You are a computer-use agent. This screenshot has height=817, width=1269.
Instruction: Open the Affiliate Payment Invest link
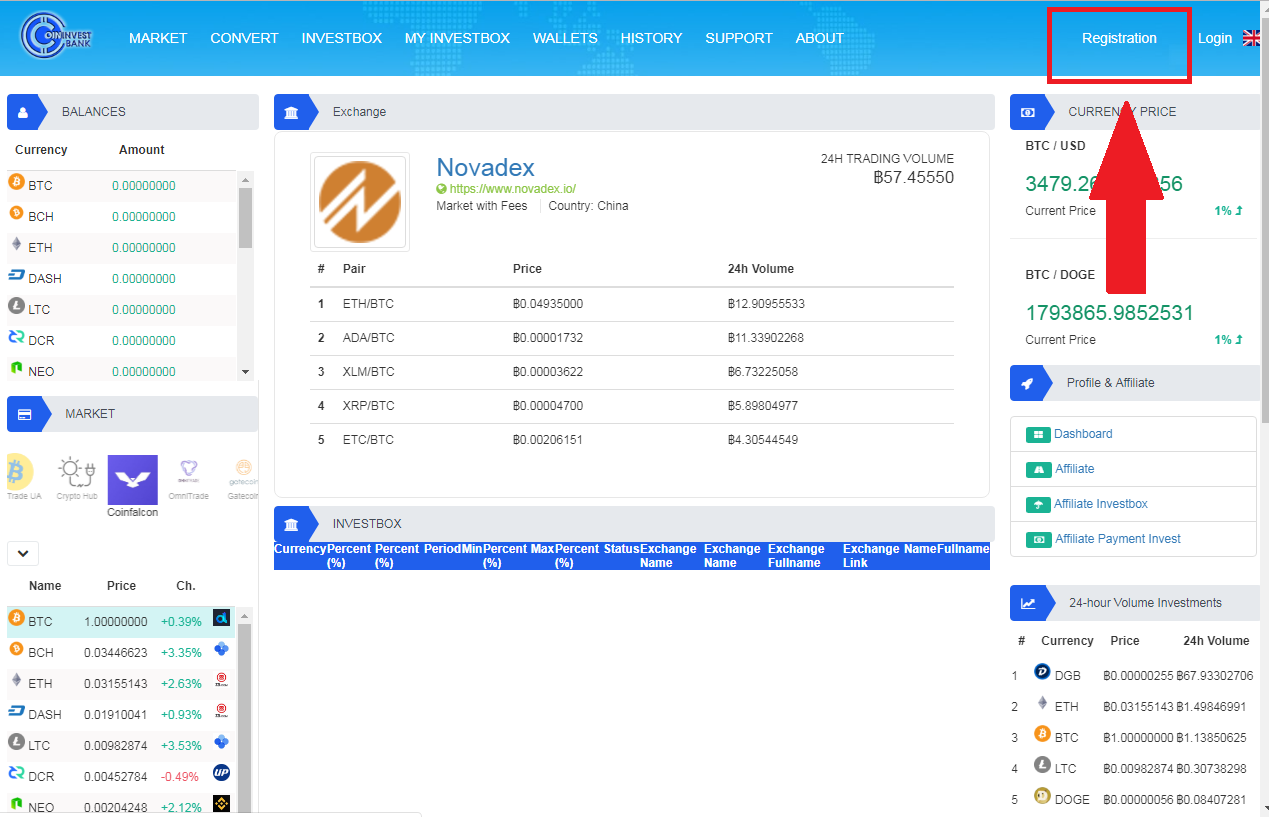pyautogui.click(x=1118, y=539)
